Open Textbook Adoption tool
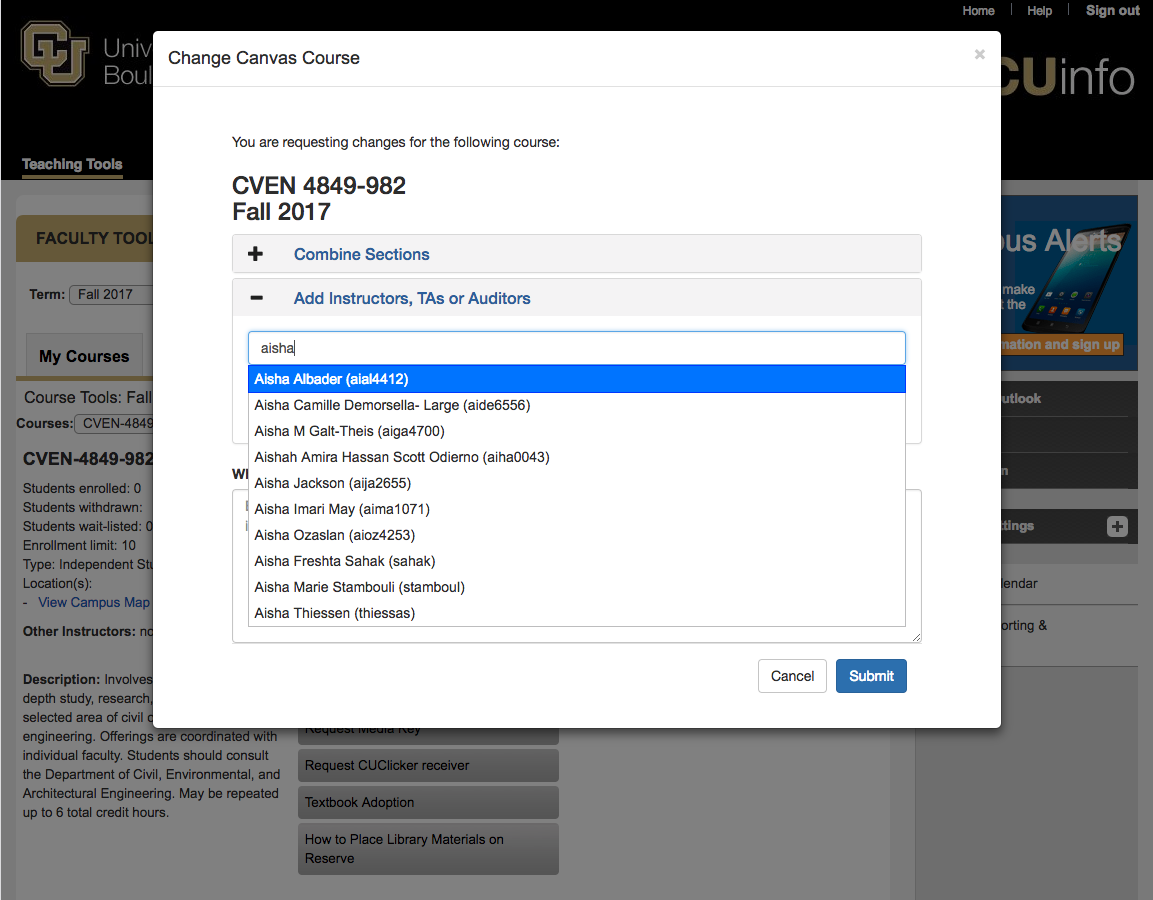Screen dimensions: 1153x900 pyautogui.click(x=428, y=802)
